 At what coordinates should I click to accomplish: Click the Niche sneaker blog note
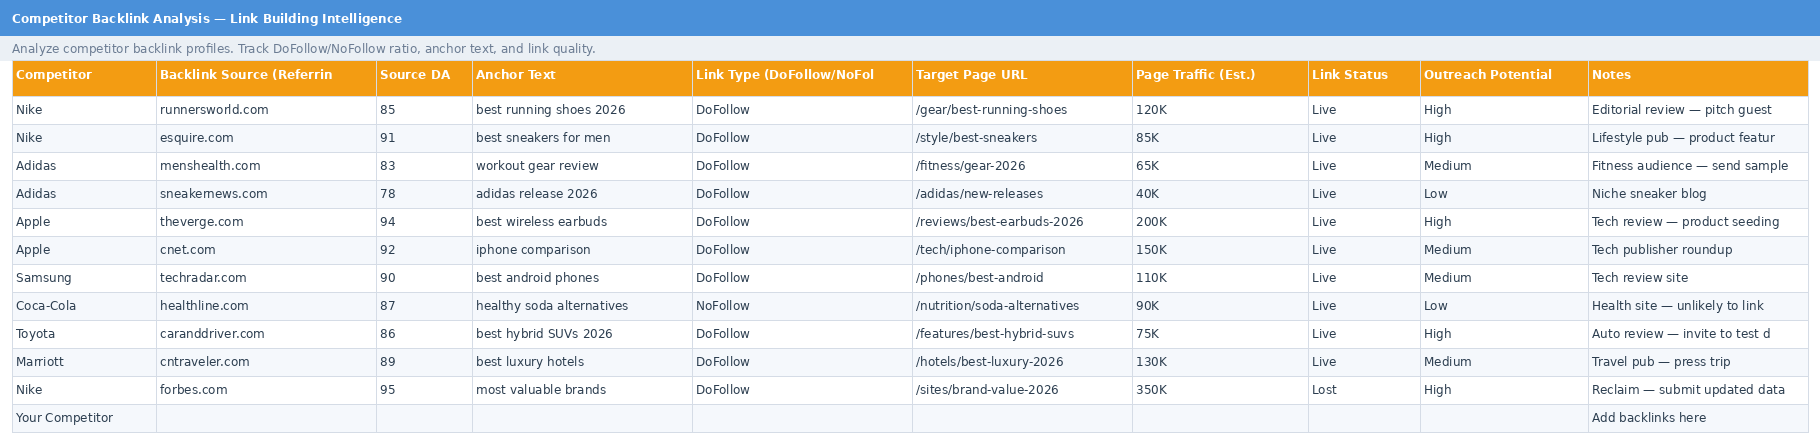pyautogui.click(x=1698, y=195)
